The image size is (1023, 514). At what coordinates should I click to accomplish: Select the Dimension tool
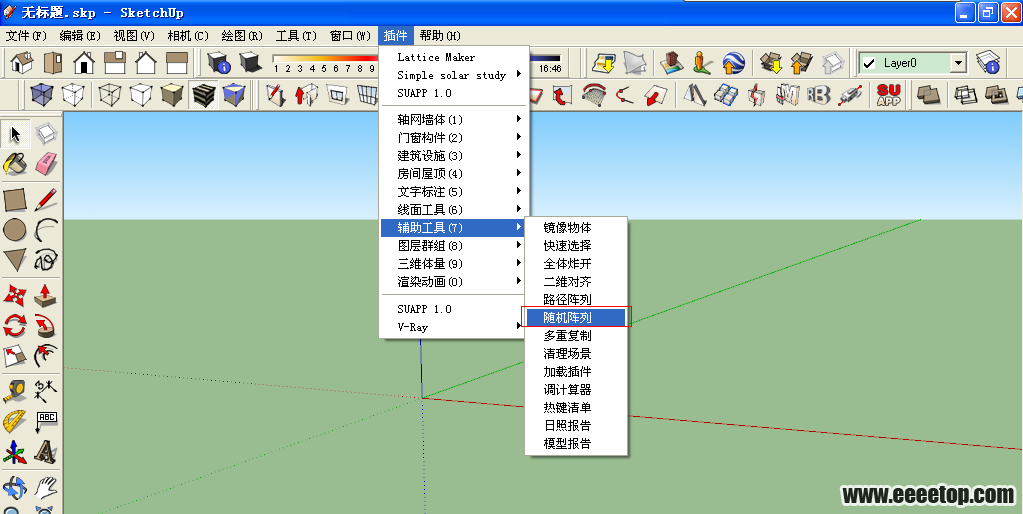click(46, 391)
